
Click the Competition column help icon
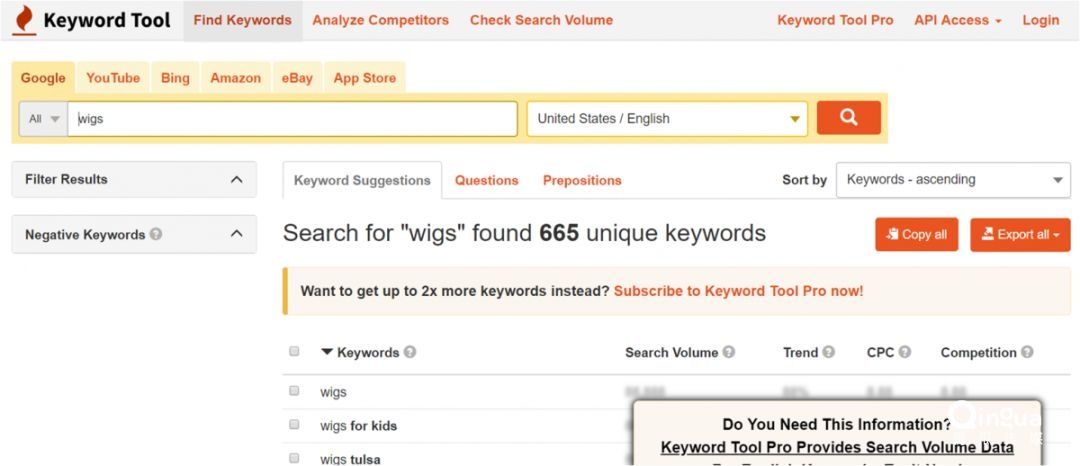click(1027, 353)
